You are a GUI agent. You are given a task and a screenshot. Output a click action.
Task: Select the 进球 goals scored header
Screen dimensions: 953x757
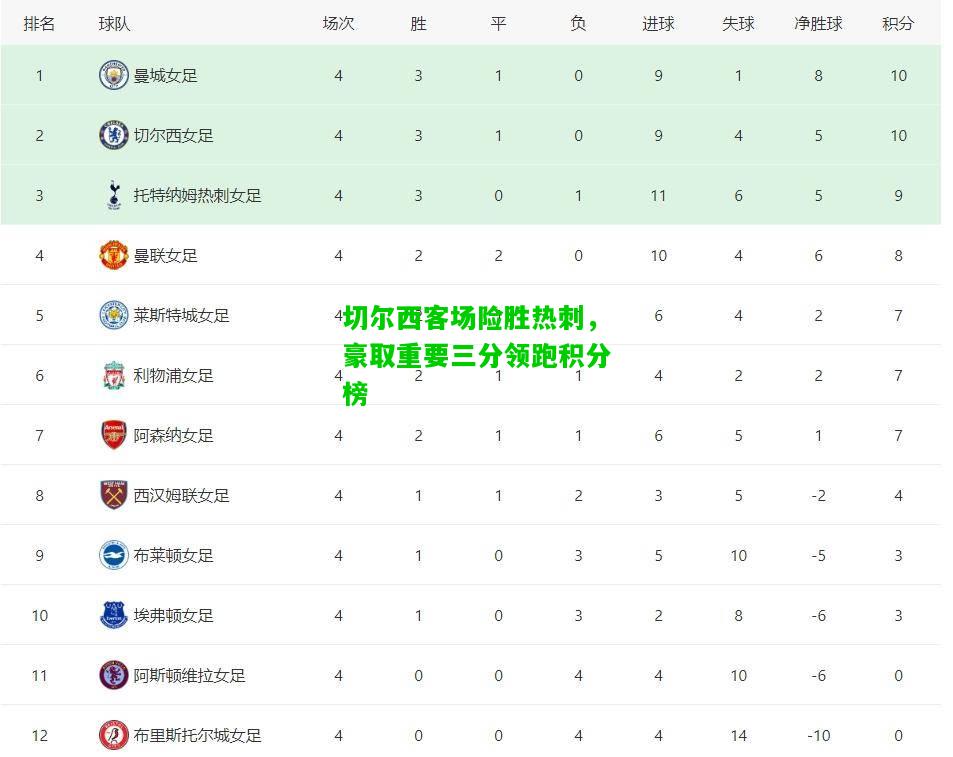coord(658,24)
